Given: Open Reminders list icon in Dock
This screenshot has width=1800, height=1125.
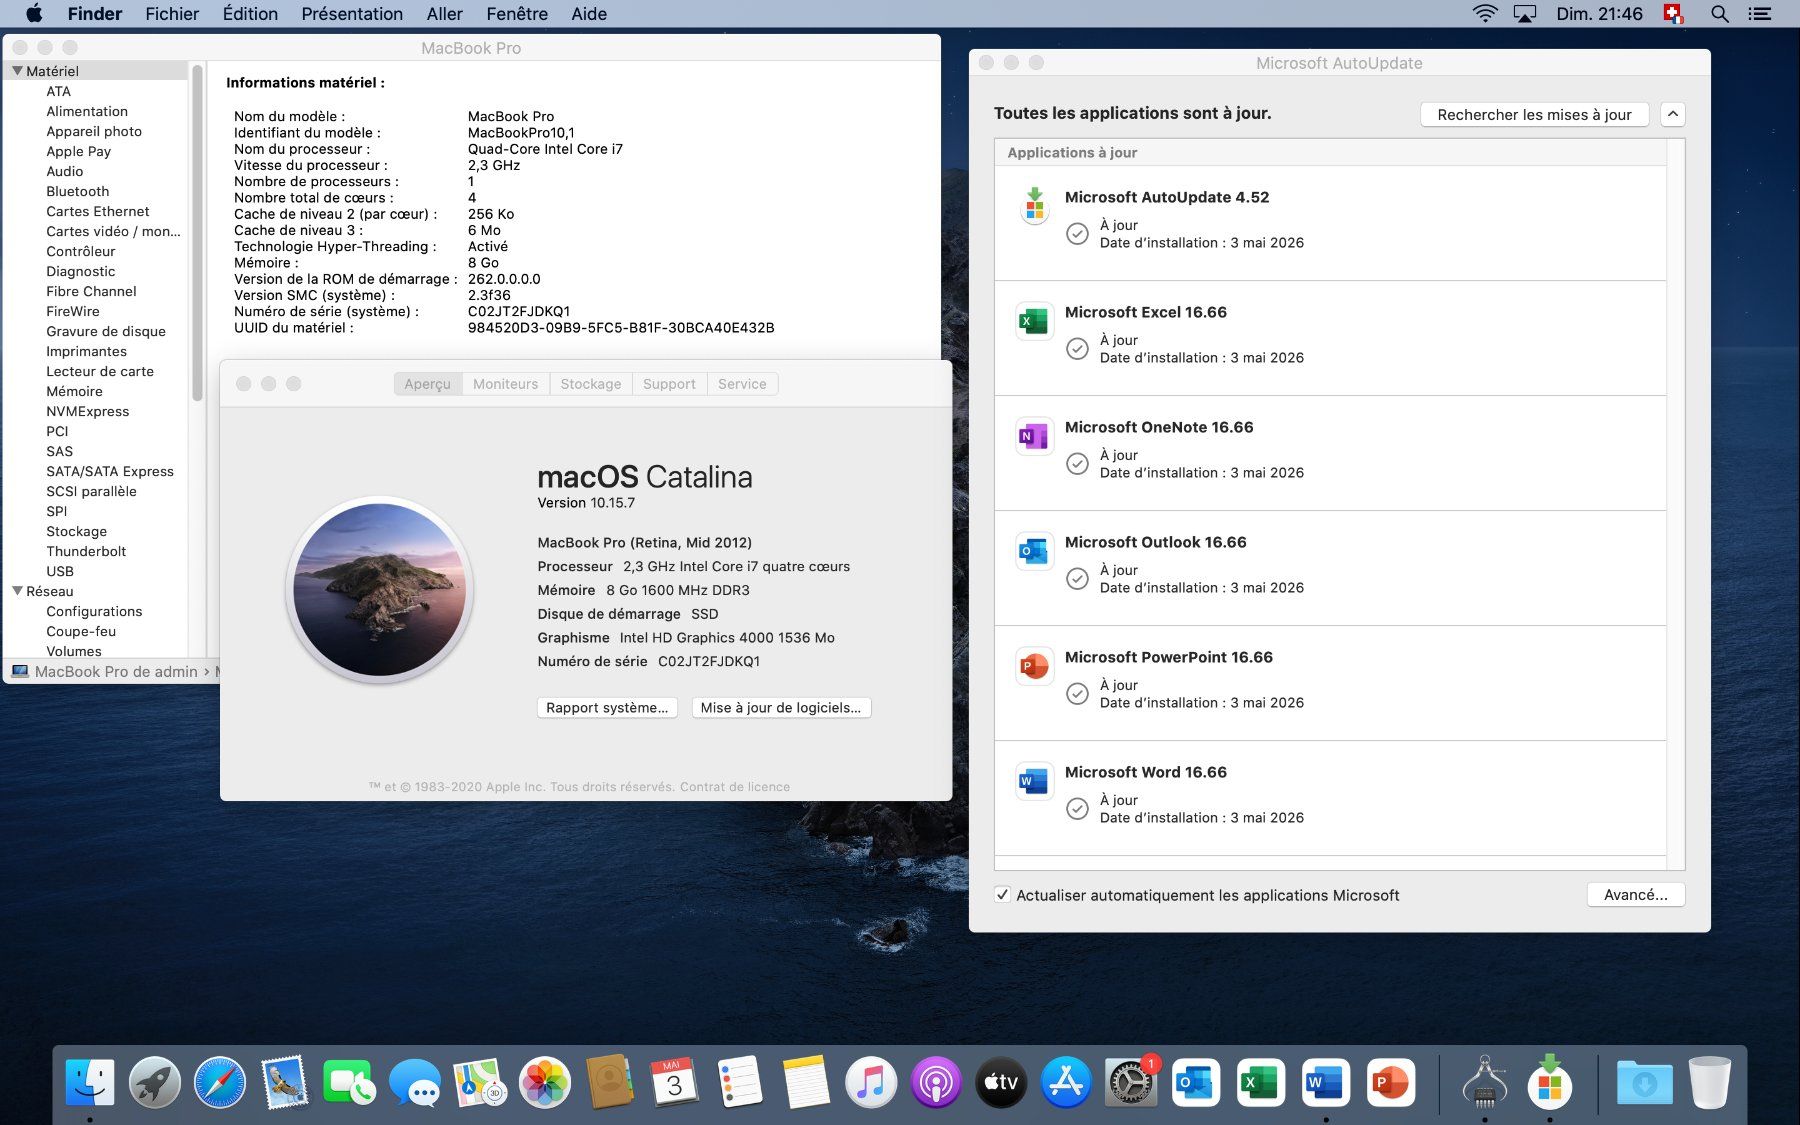Looking at the screenshot, I should click(x=740, y=1082).
